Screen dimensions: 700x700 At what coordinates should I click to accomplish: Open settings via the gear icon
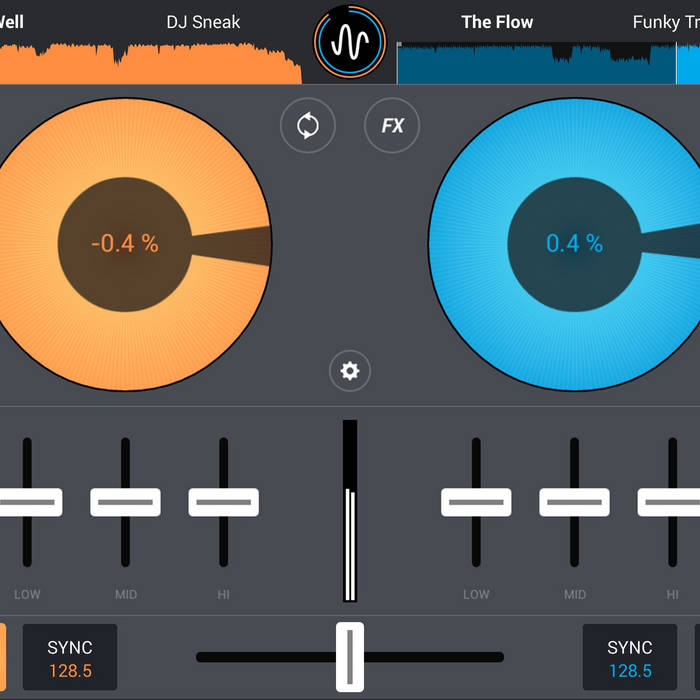349,371
